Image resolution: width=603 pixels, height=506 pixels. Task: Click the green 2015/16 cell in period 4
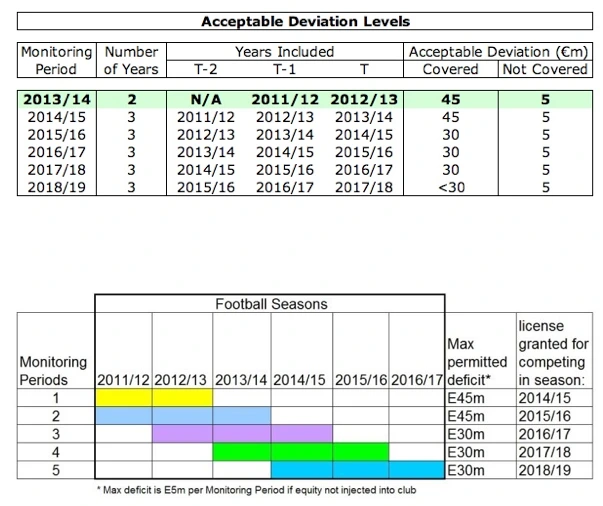click(x=361, y=452)
